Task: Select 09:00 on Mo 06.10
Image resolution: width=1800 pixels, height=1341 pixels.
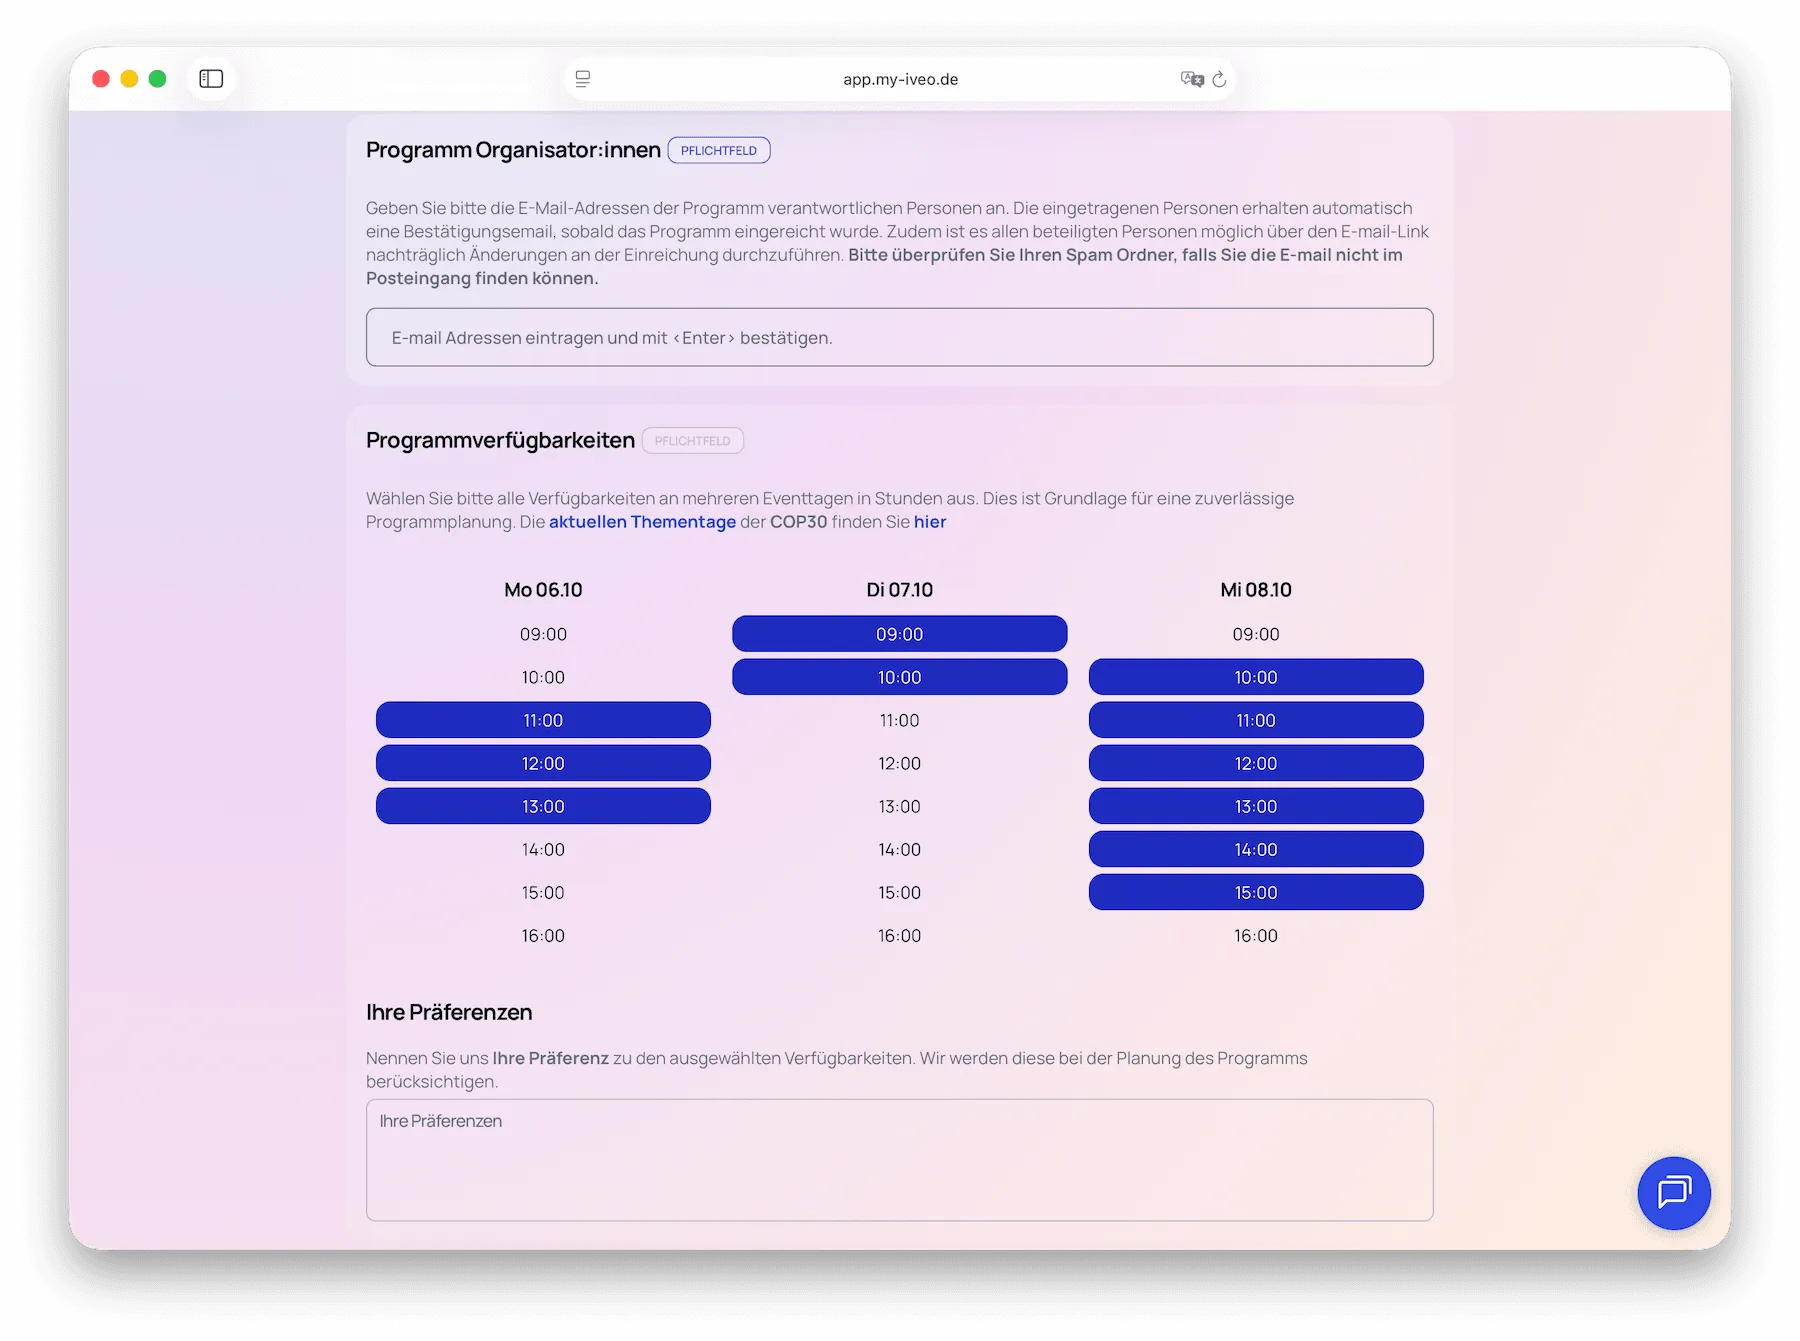Action: pyautogui.click(x=543, y=633)
